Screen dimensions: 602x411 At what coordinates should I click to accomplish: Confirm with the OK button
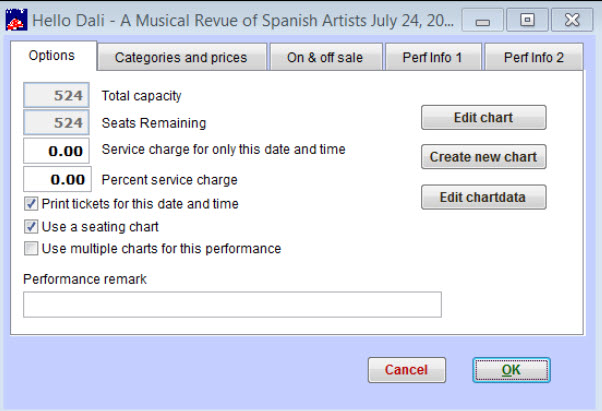(x=511, y=370)
